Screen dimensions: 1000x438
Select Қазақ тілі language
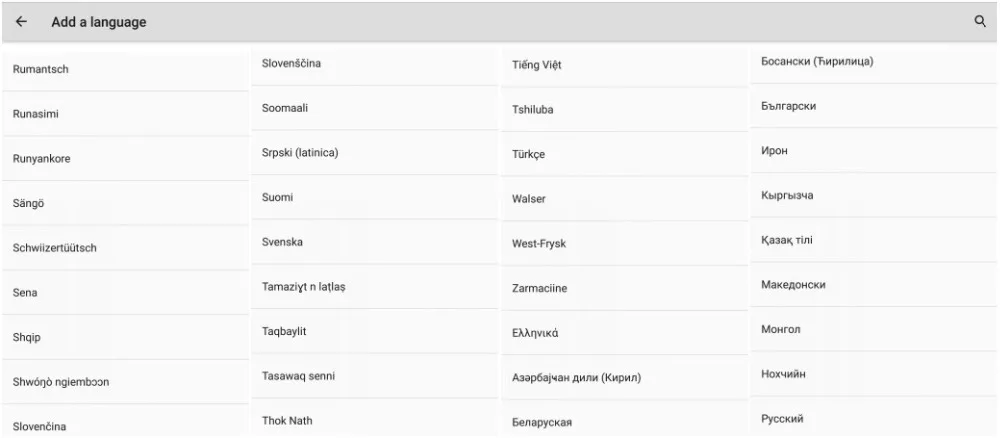pos(874,240)
